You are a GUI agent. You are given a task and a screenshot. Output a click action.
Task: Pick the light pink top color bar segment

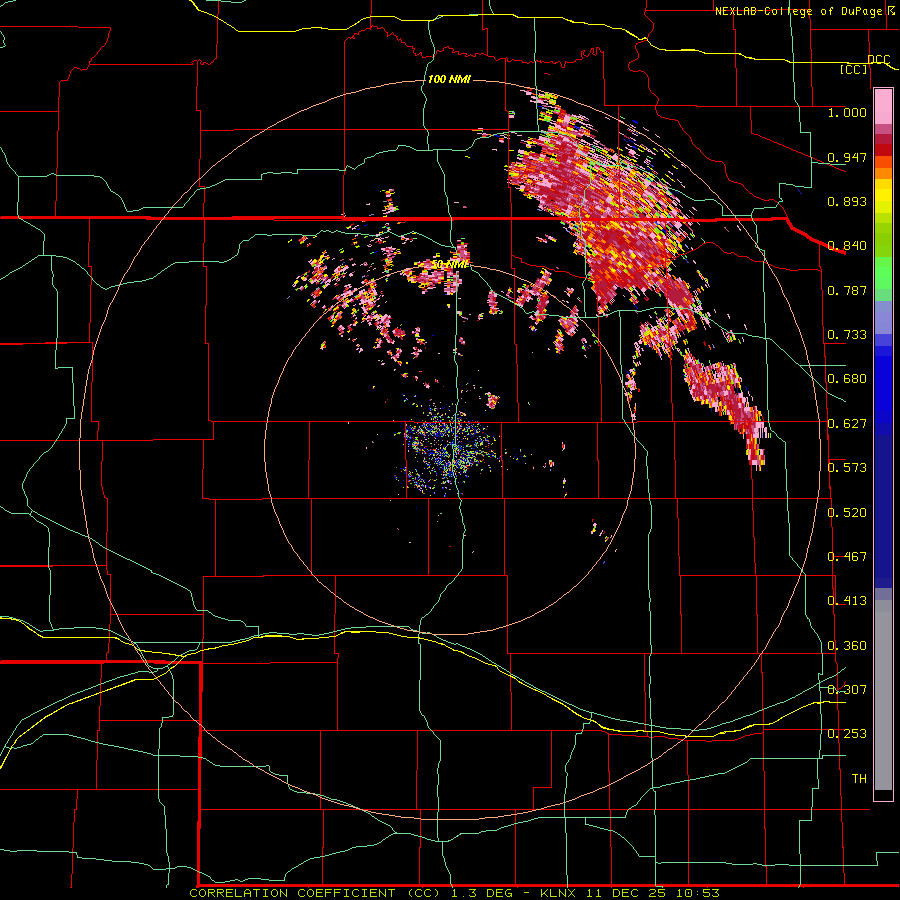tap(883, 107)
